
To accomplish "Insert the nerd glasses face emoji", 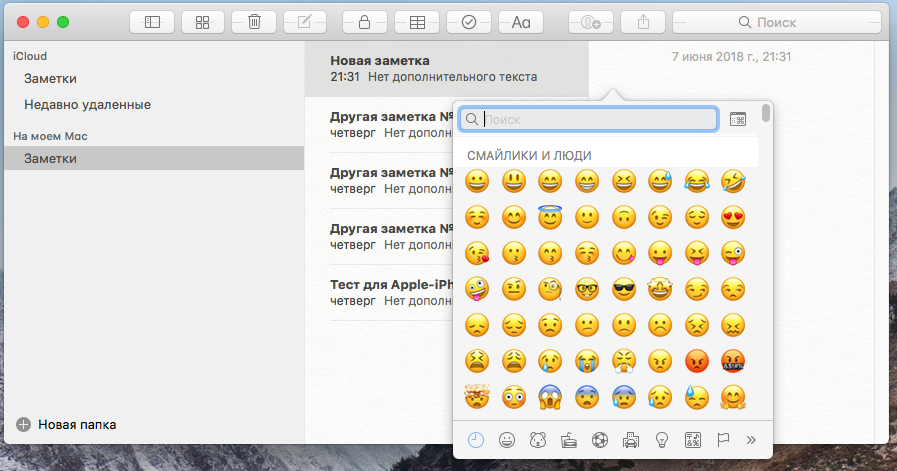I will [x=587, y=290].
